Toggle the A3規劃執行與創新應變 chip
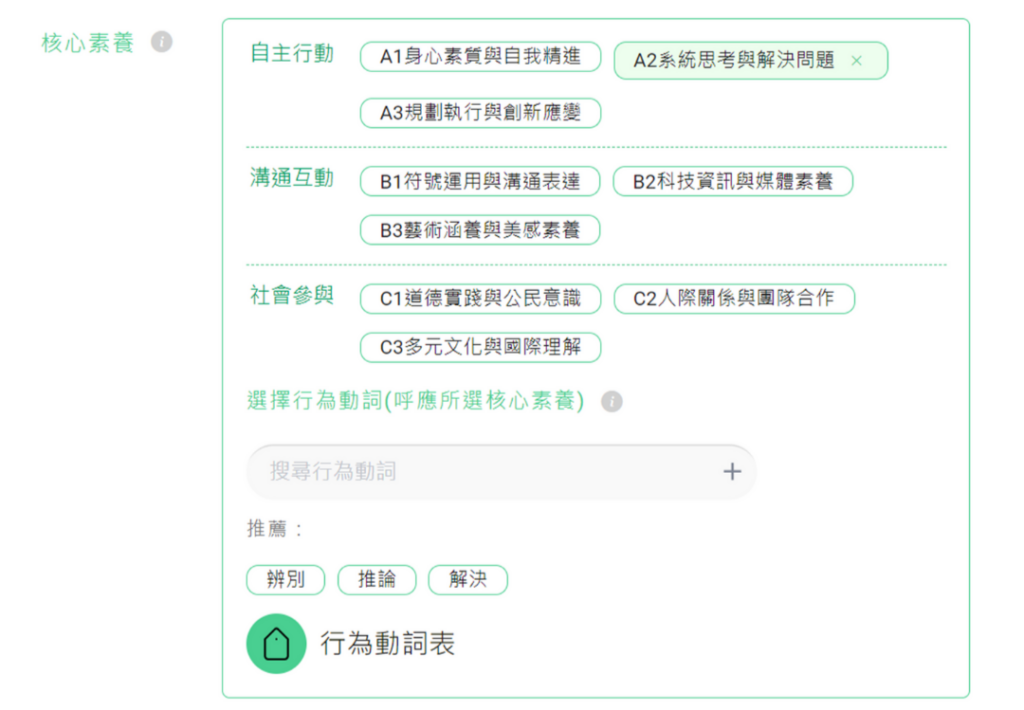 pos(480,112)
